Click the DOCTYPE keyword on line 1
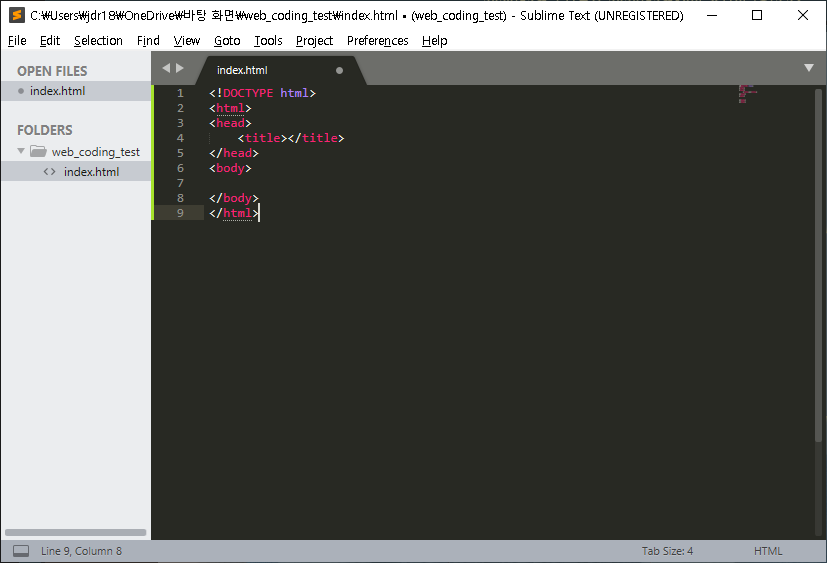The width and height of the screenshot is (827, 563). pos(248,93)
